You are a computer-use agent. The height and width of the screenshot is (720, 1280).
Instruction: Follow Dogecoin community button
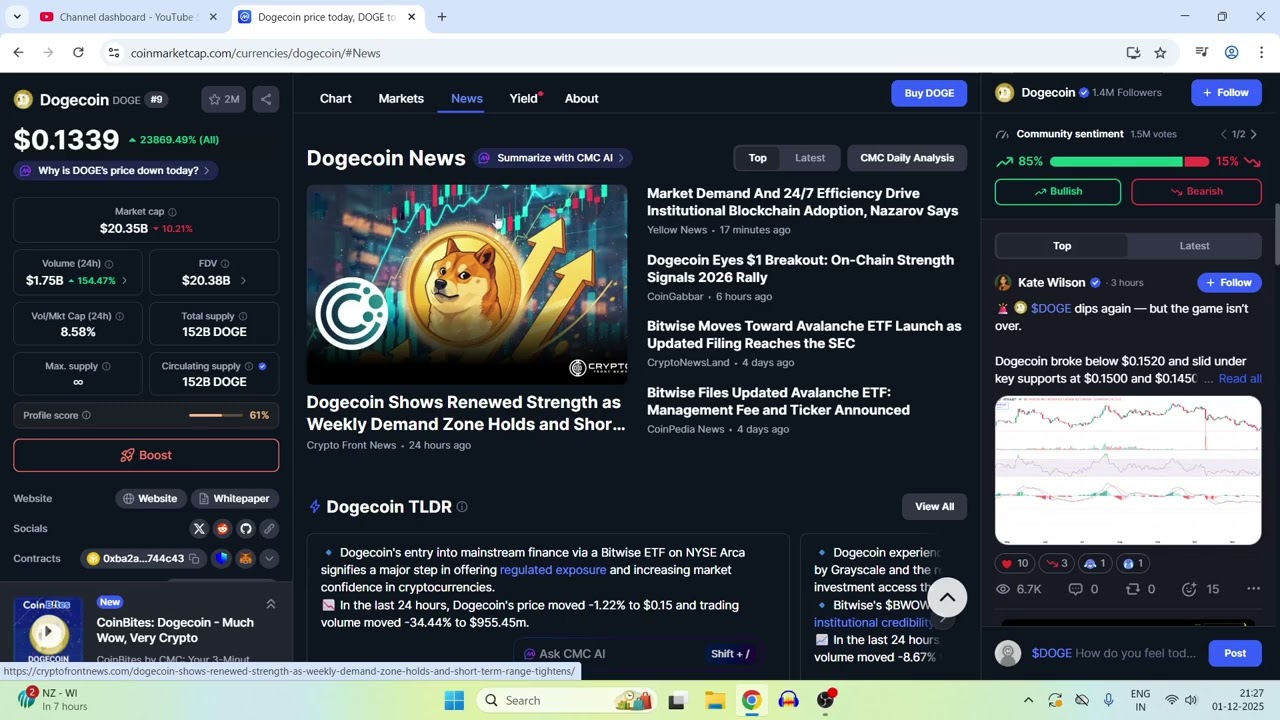click(x=1226, y=93)
